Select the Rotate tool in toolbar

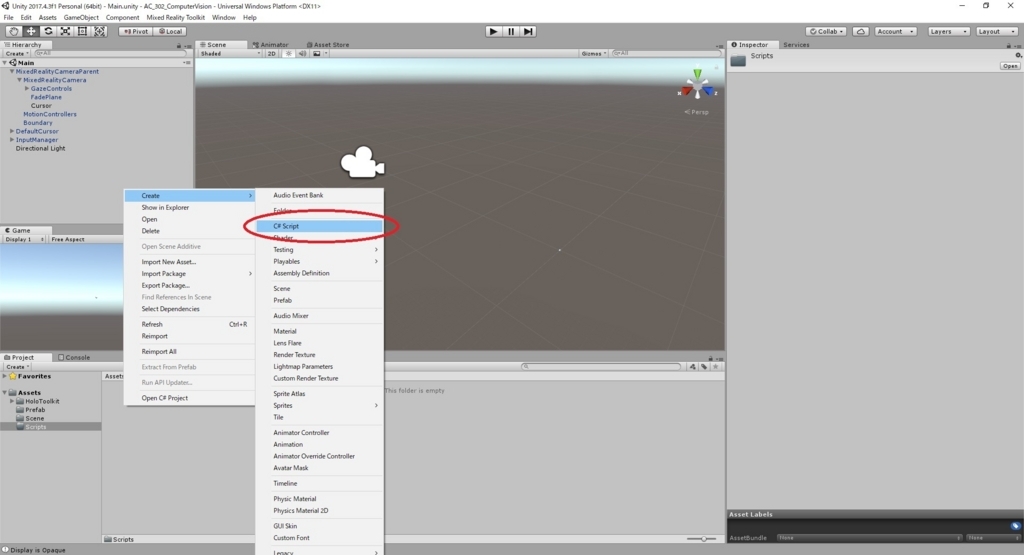click(x=48, y=31)
